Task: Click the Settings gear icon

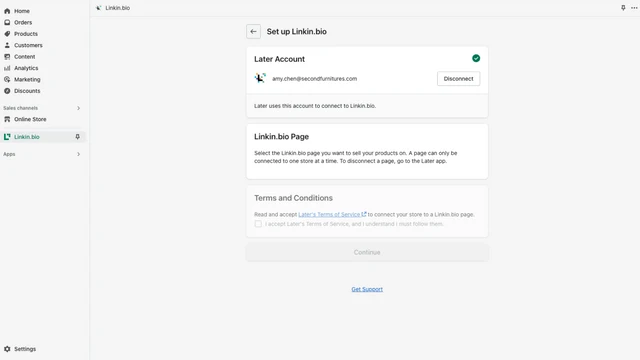Action: 7,349
